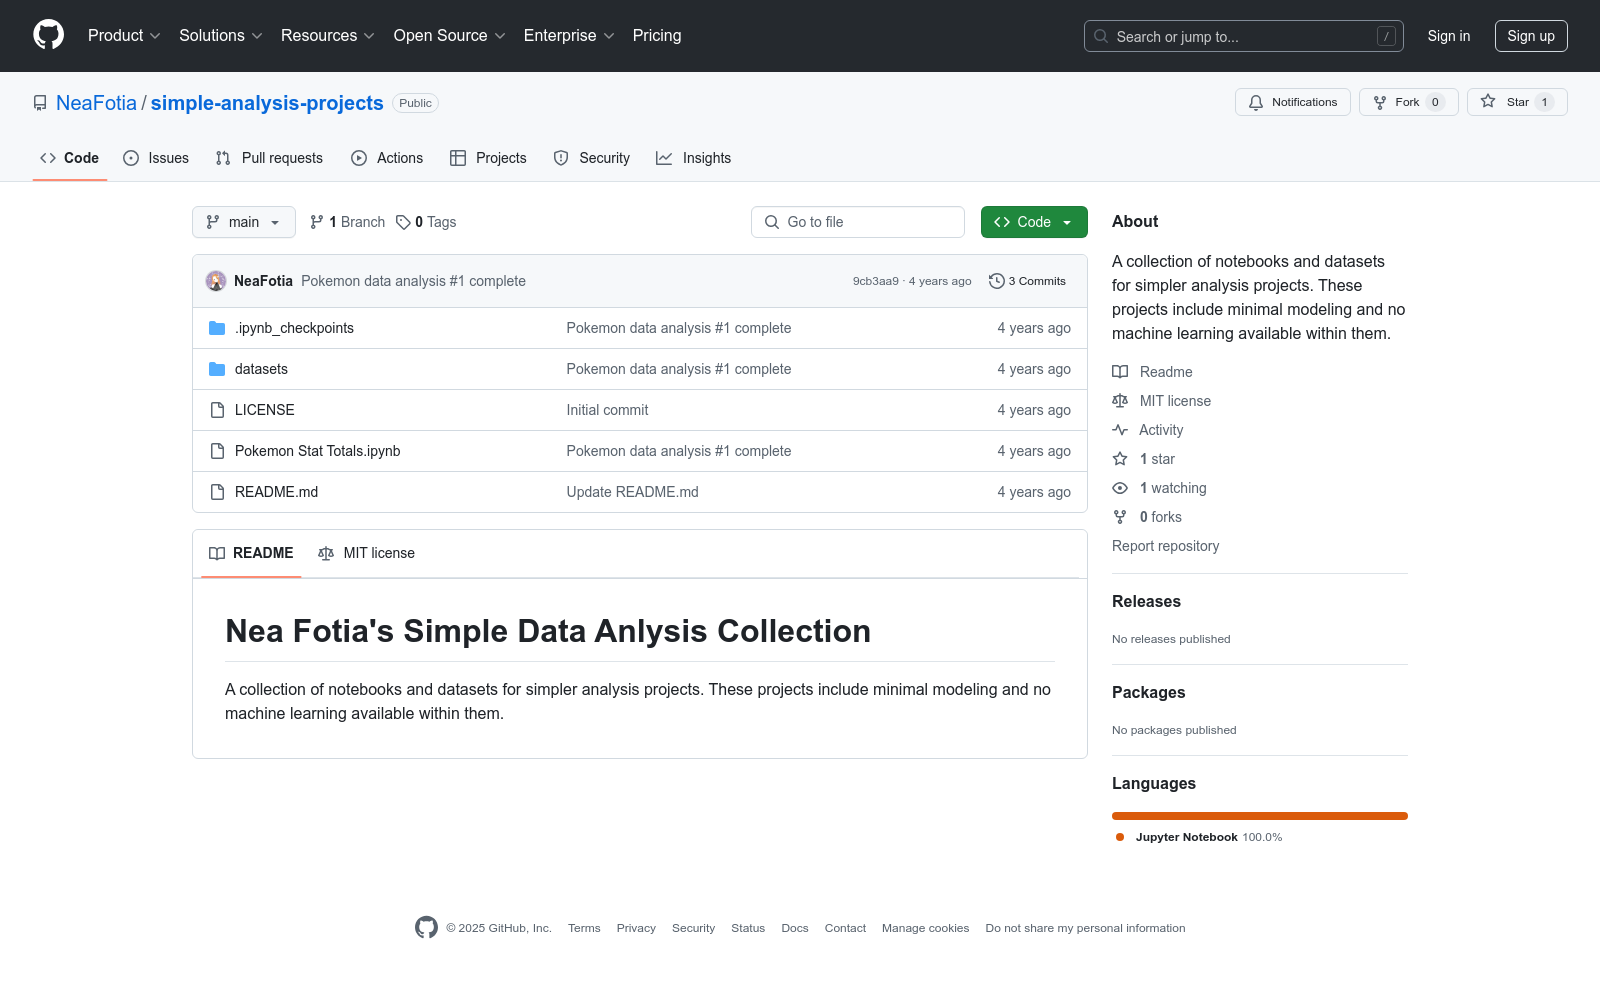1600x1000 pixels.
Task: View the 3 Commits history
Action: [1027, 281]
